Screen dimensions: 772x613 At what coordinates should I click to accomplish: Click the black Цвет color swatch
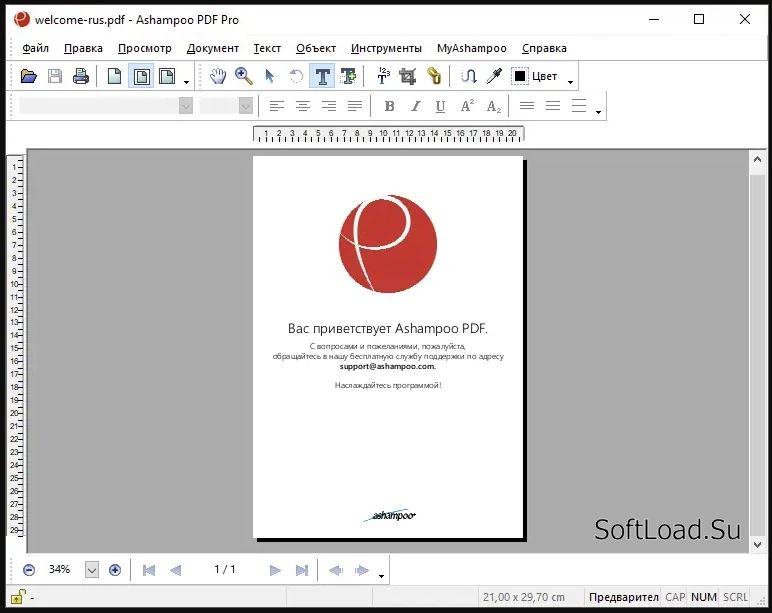(x=519, y=76)
